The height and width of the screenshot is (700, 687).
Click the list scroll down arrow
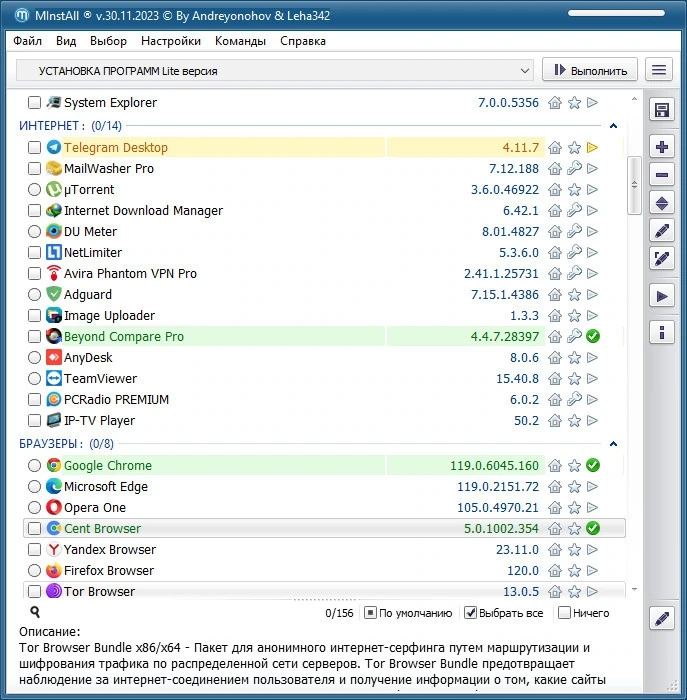coord(634,590)
